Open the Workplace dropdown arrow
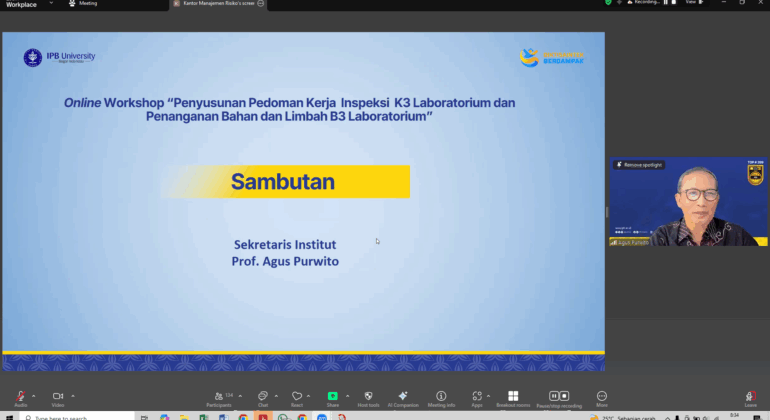The height and width of the screenshot is (420, 770). click(51, 3)
